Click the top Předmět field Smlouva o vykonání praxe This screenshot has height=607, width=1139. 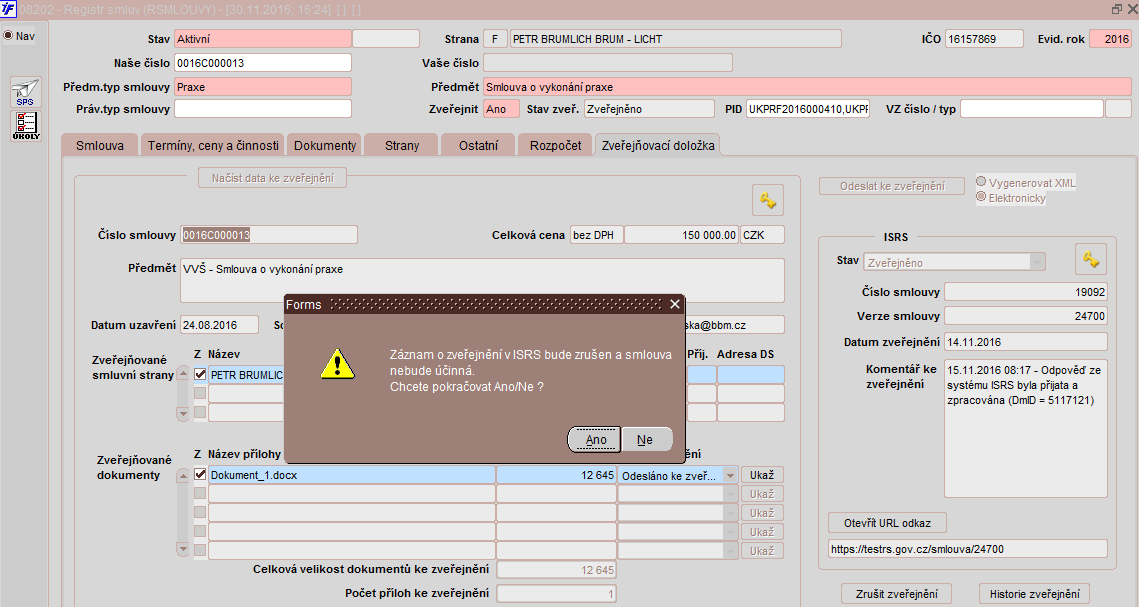(807, 86)
